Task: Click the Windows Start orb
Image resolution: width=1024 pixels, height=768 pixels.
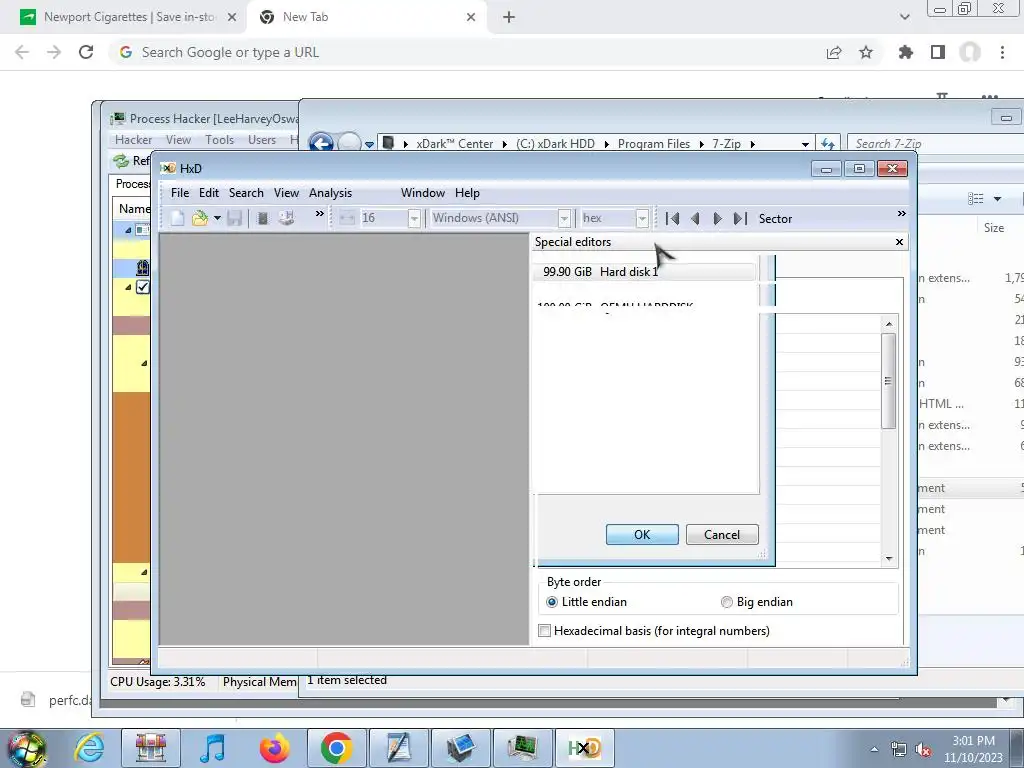Action: (27, 749)
